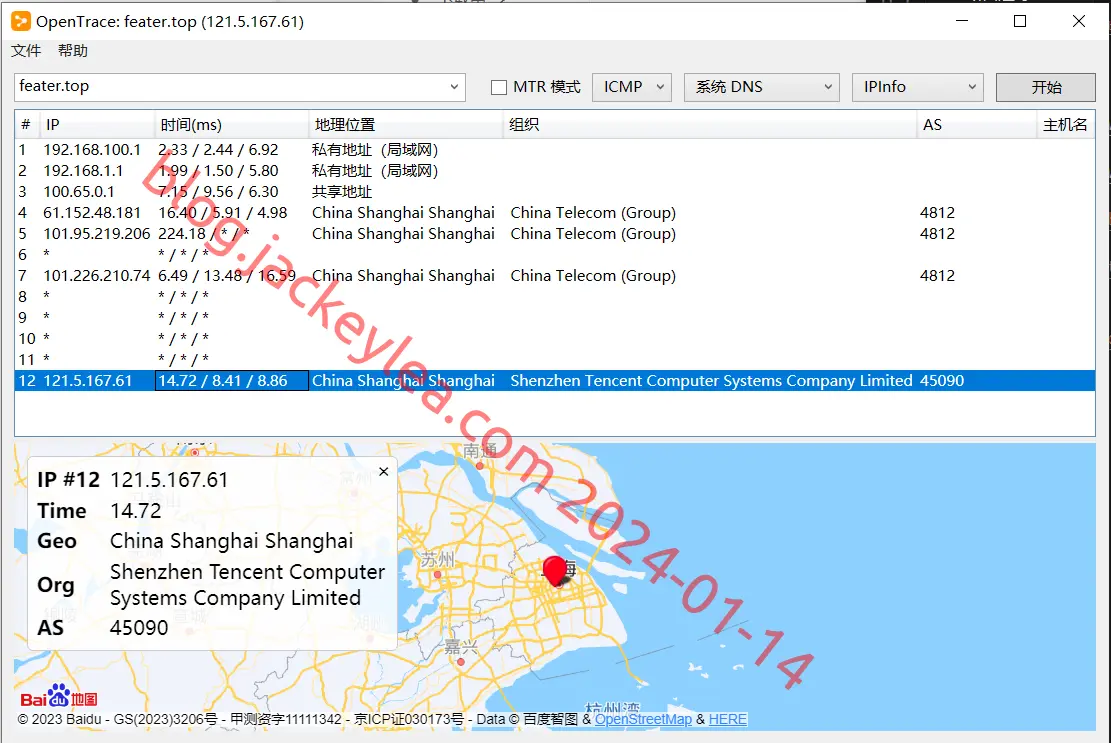
Task: Open the 系统 DNS resolver dropdown
Action: 762,87
